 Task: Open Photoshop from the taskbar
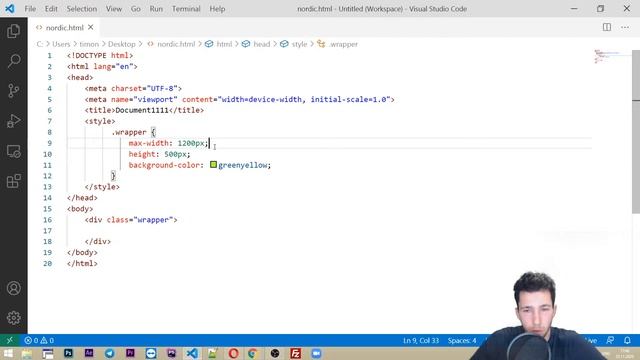pos(68,353)
